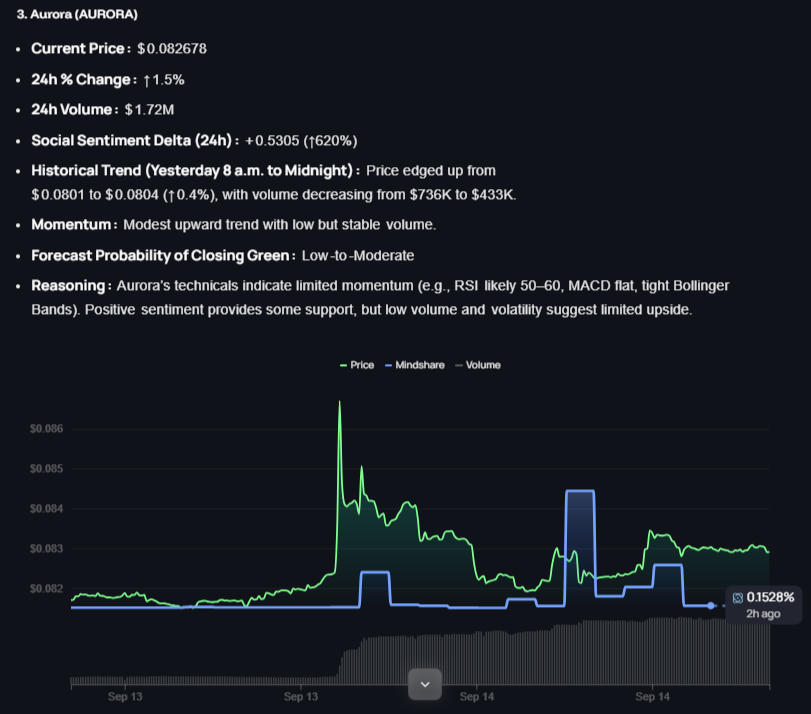Viewport: 811px width, 714px height.
Task: Click the '2h ago' timestamp label
Action: 763,614
